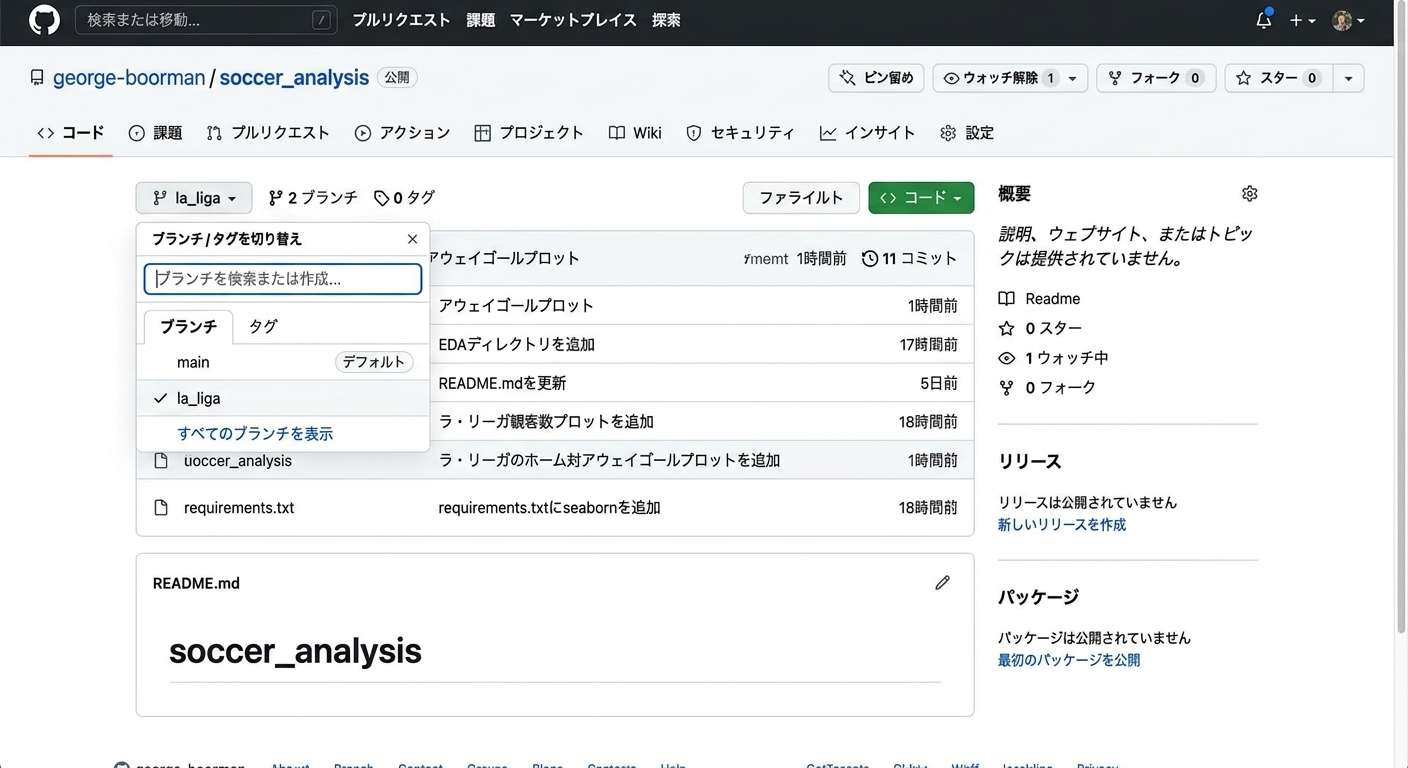1408x768 pixels.
Task: Click the search or jump-to field
Action: coord(205,20)
